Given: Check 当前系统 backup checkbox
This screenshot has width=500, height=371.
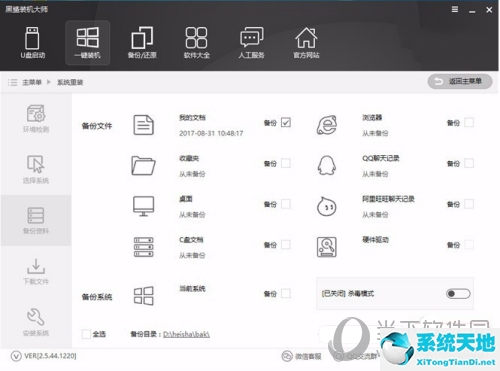Looking at the screenshot, I should [x=286, y=293].
